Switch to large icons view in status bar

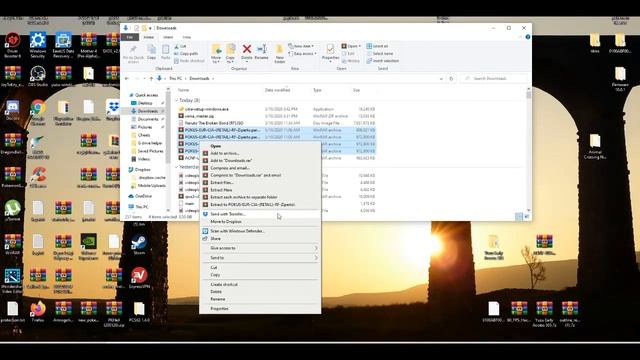[527, 217]
